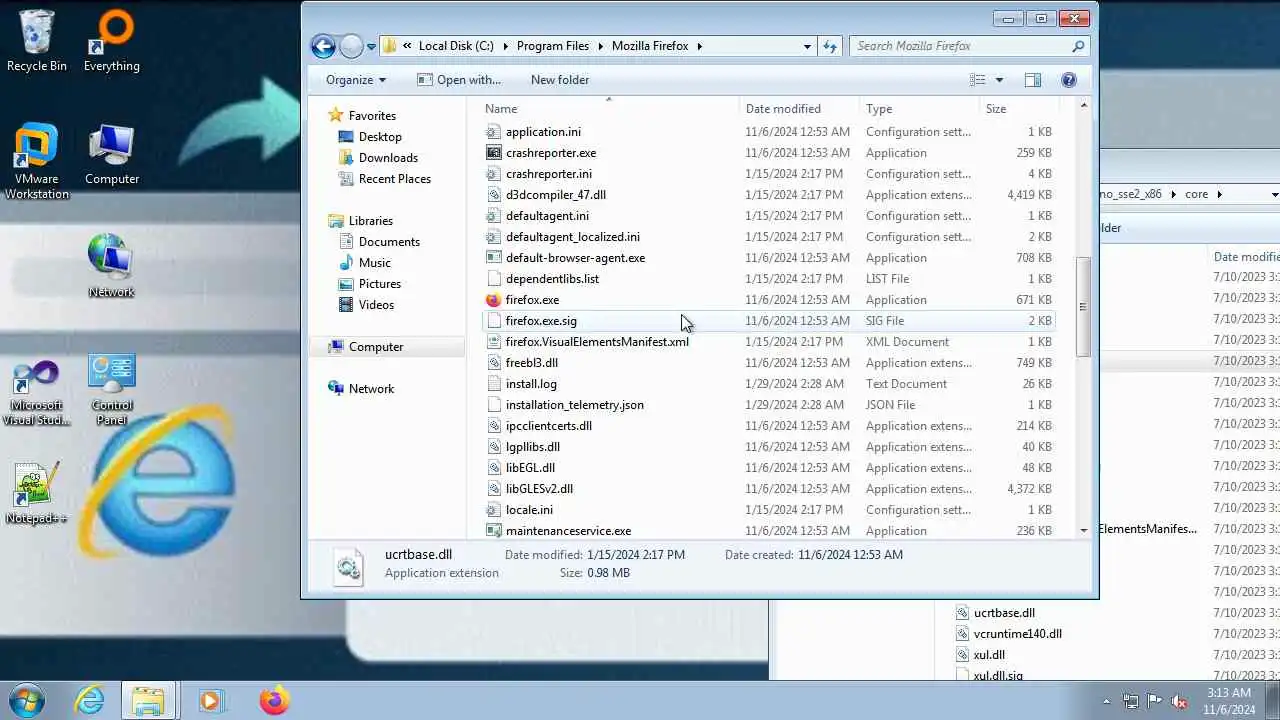Image resolution: width=1280 pixels, height=720 pixels.
Task: Select vcruntime140.dll in background window
Action: pos(1017,634)
